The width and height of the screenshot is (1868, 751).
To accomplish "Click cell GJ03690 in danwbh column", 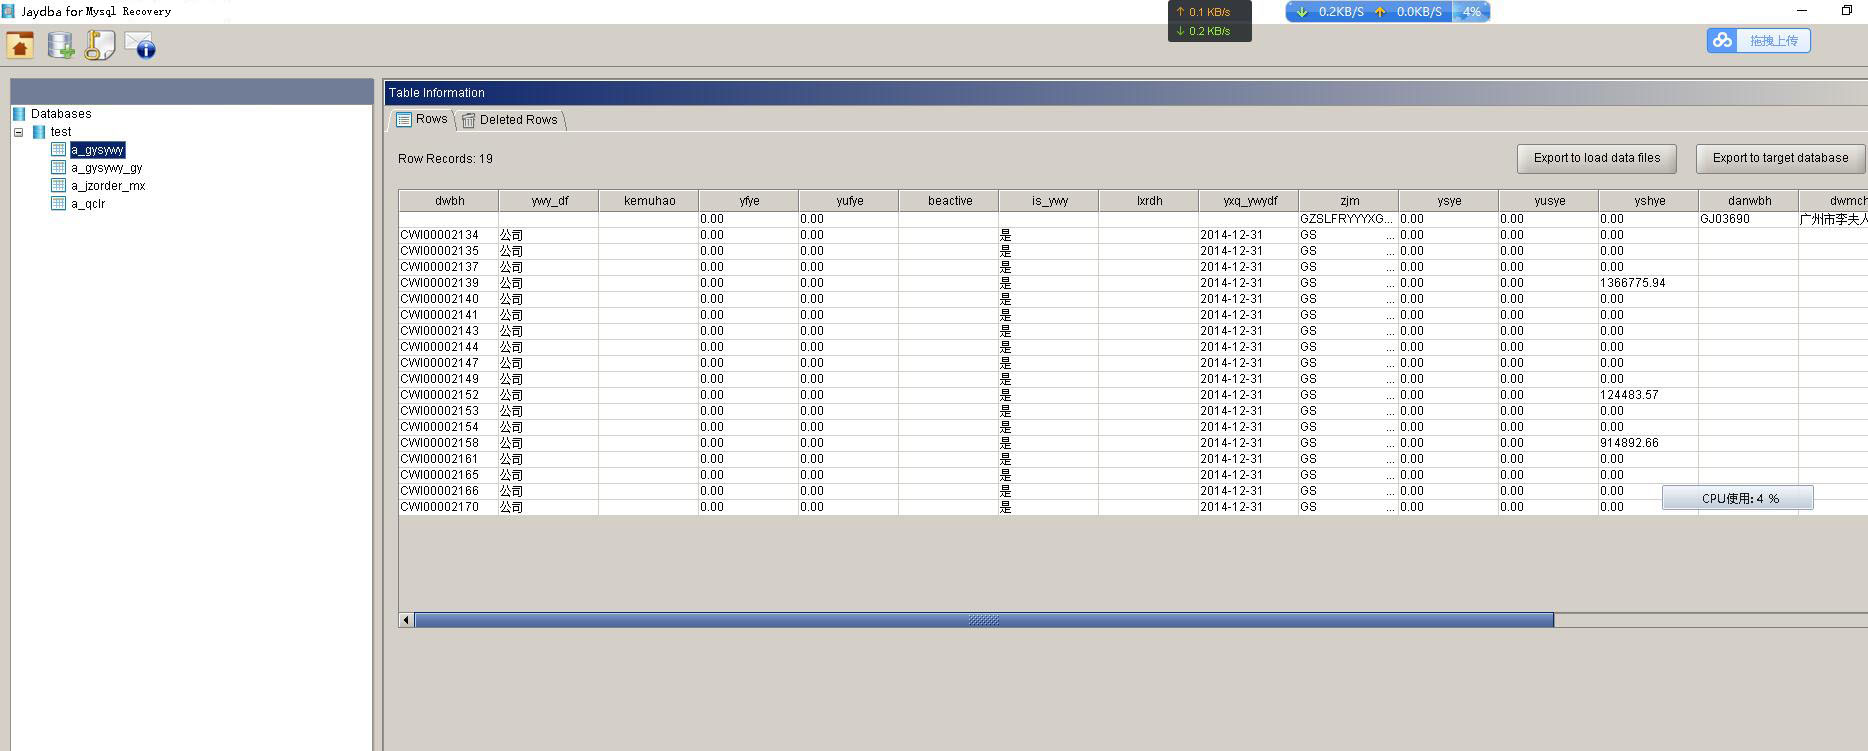I will (1749, 219).
